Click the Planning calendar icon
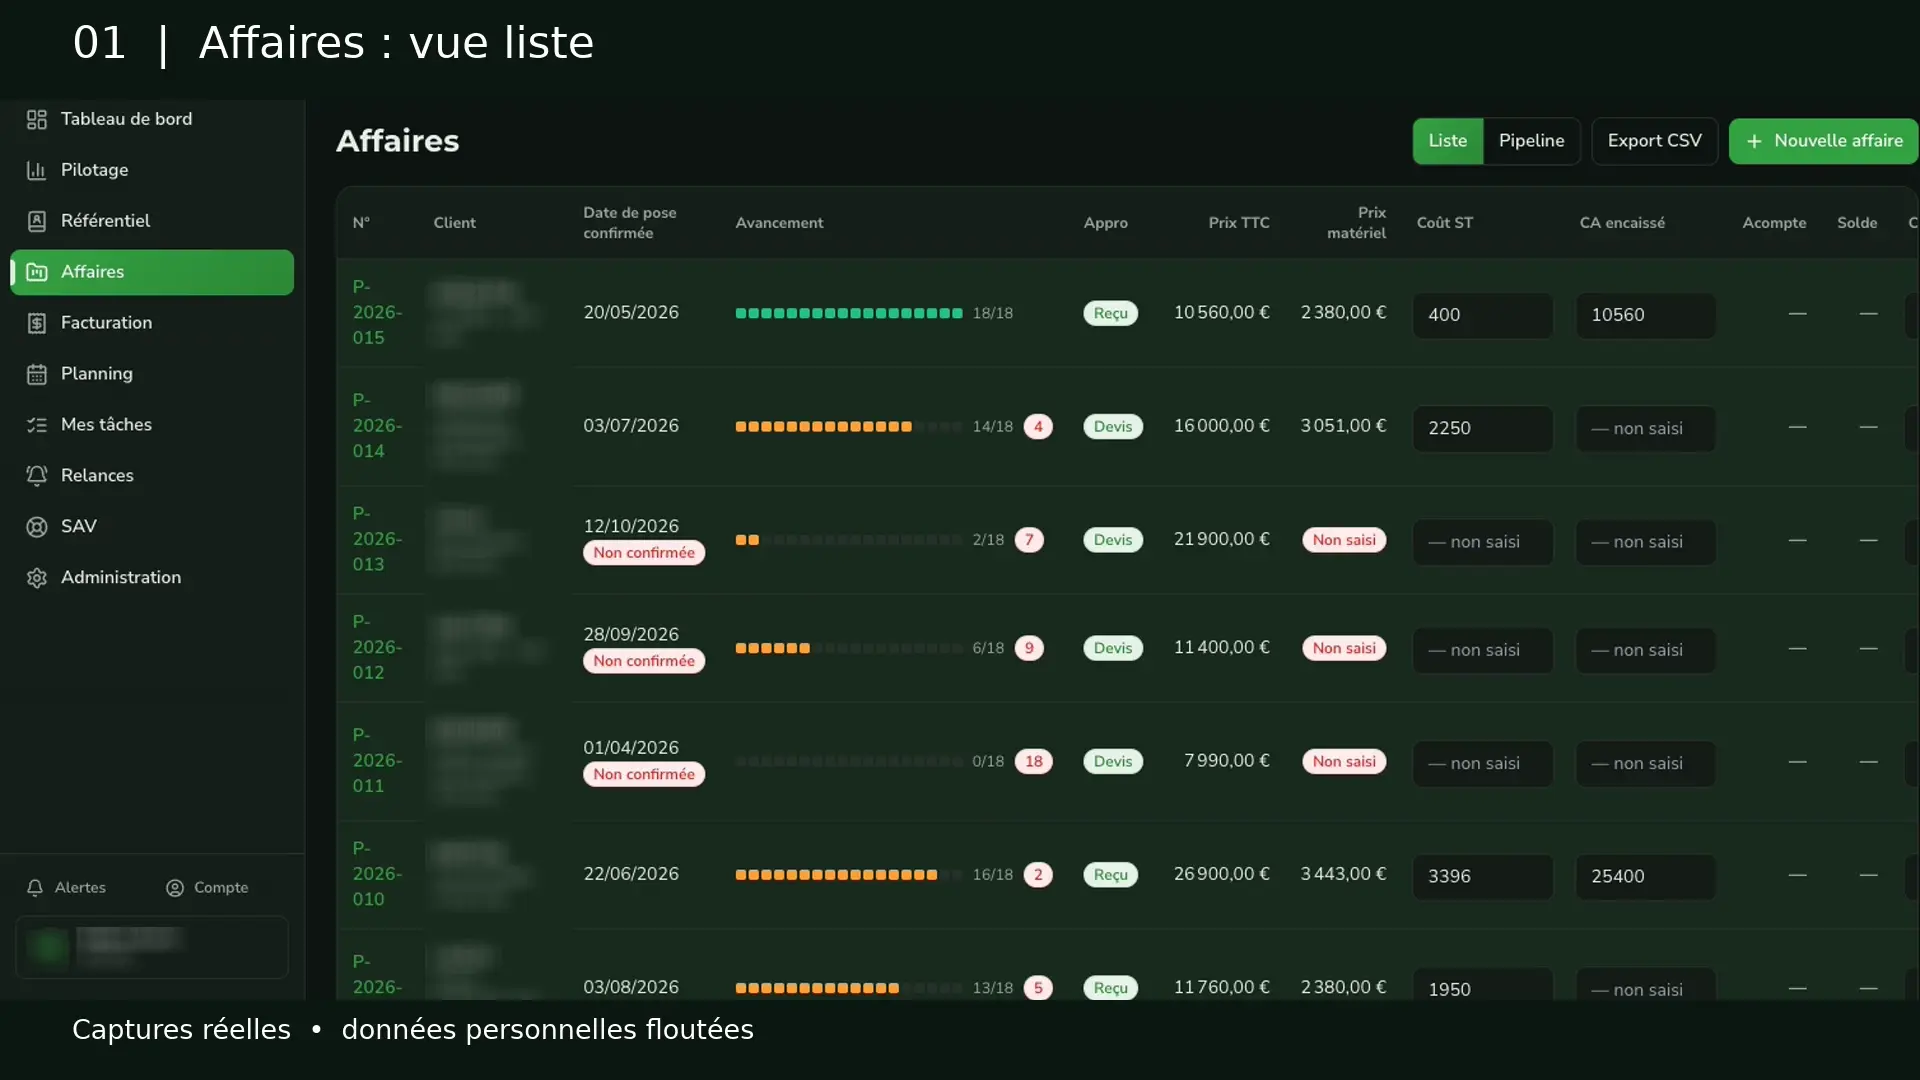The image size is (1920, 1080). (37, 374)
